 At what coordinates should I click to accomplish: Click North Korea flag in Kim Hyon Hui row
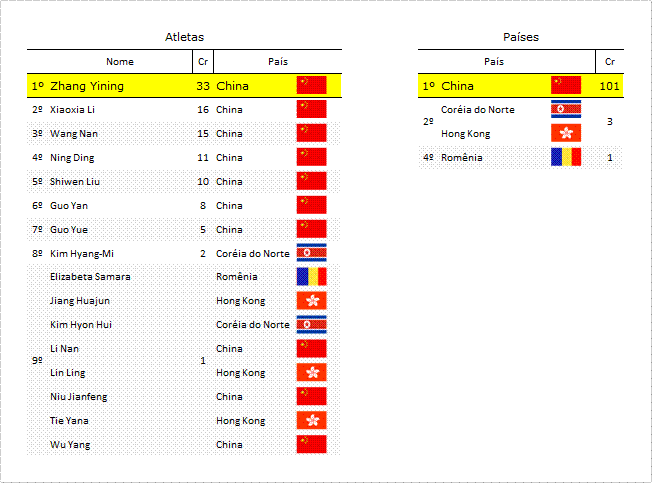(x=311, y=325)
